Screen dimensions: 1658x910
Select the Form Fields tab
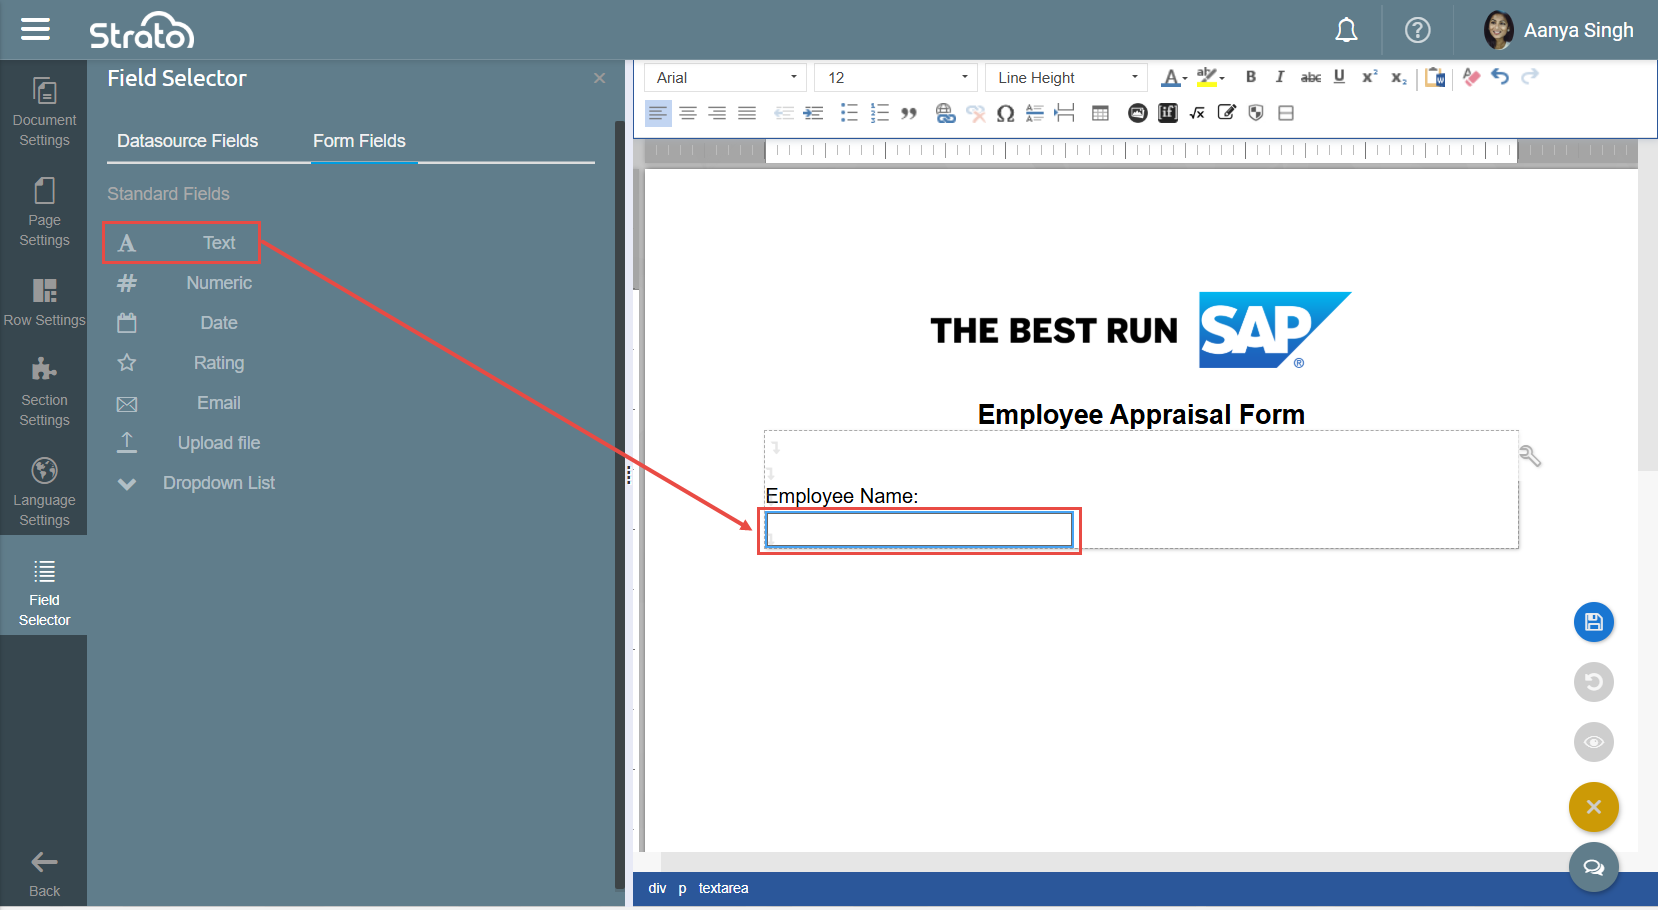click(359, 141)
